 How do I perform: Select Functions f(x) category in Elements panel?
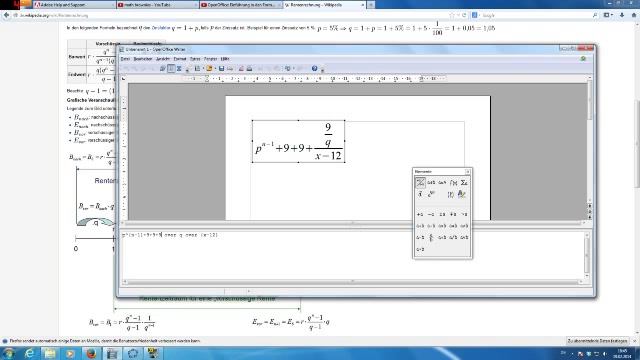tap(453, 182)
